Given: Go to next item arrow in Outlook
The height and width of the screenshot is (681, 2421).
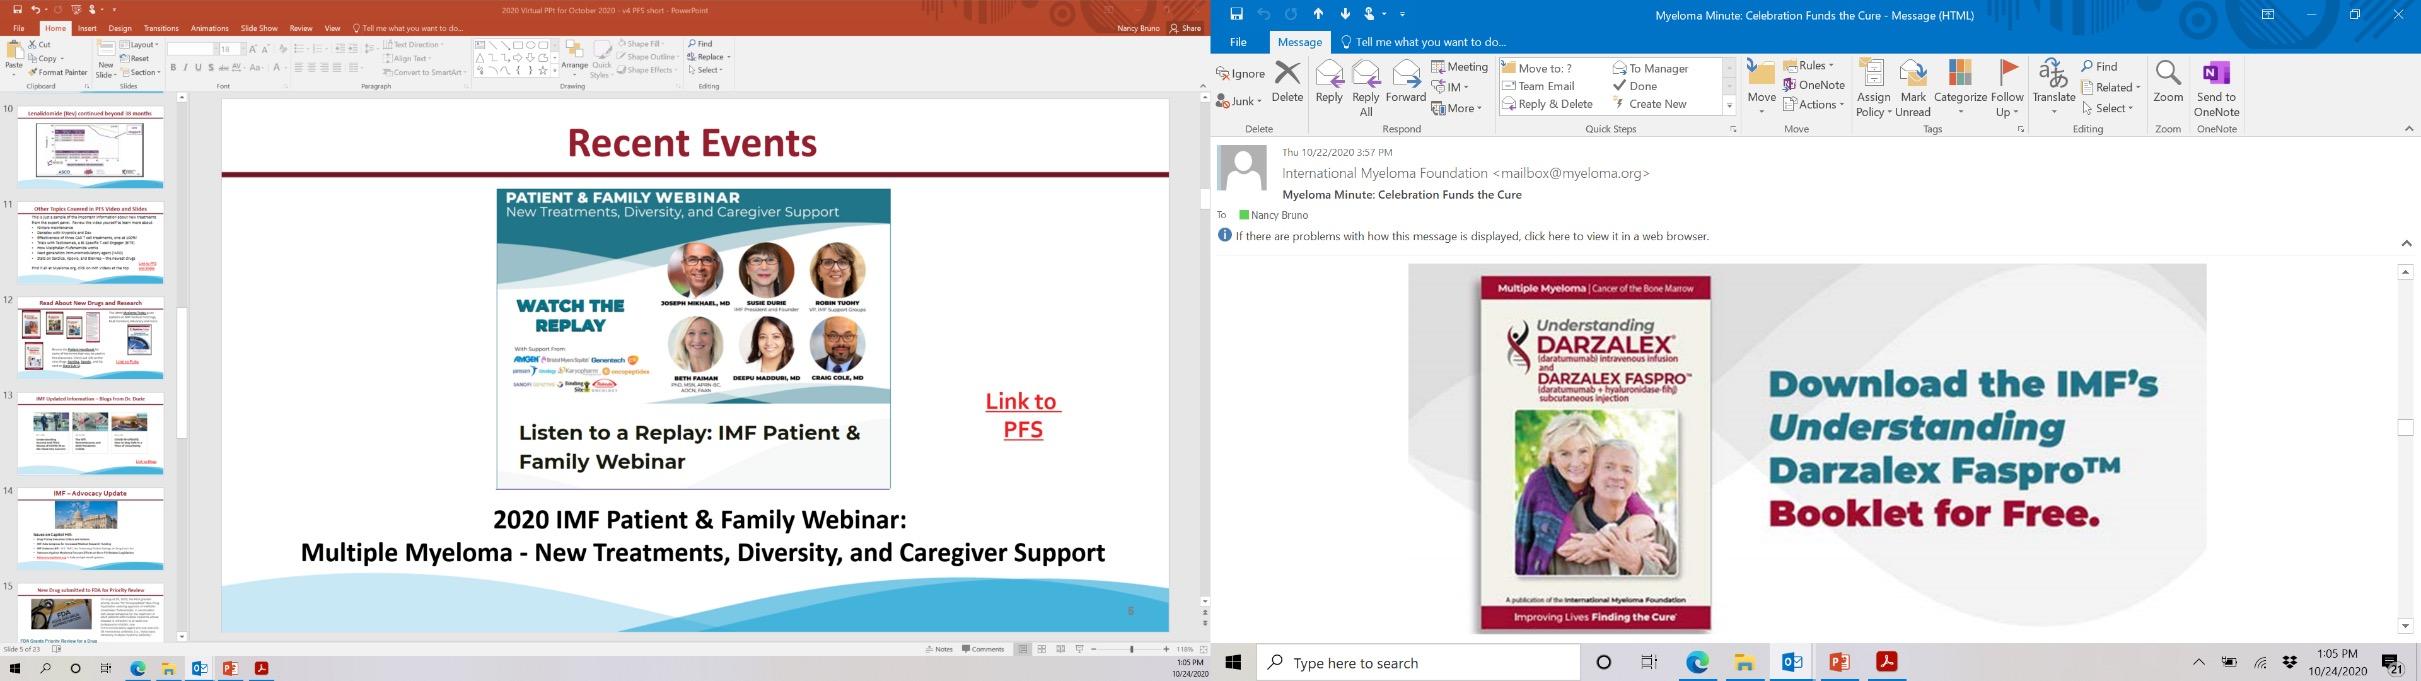Looking at the screenshot, I should (1345, 14).
